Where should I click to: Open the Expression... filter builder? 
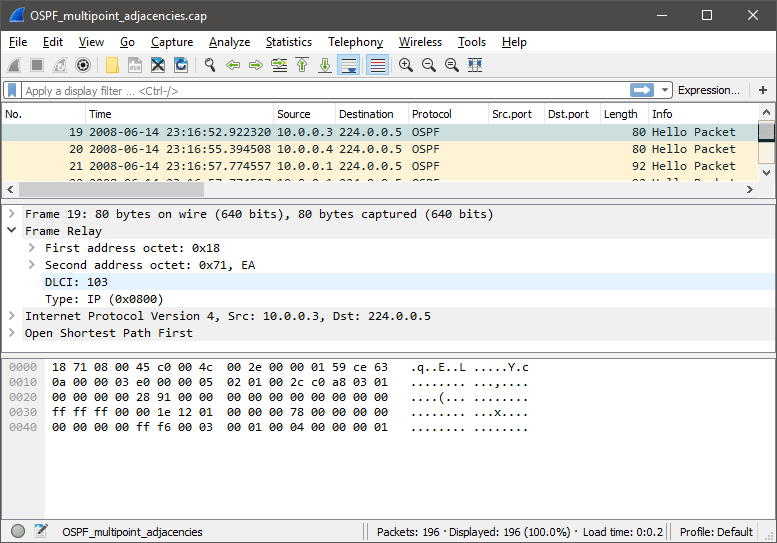click(708, 90)
